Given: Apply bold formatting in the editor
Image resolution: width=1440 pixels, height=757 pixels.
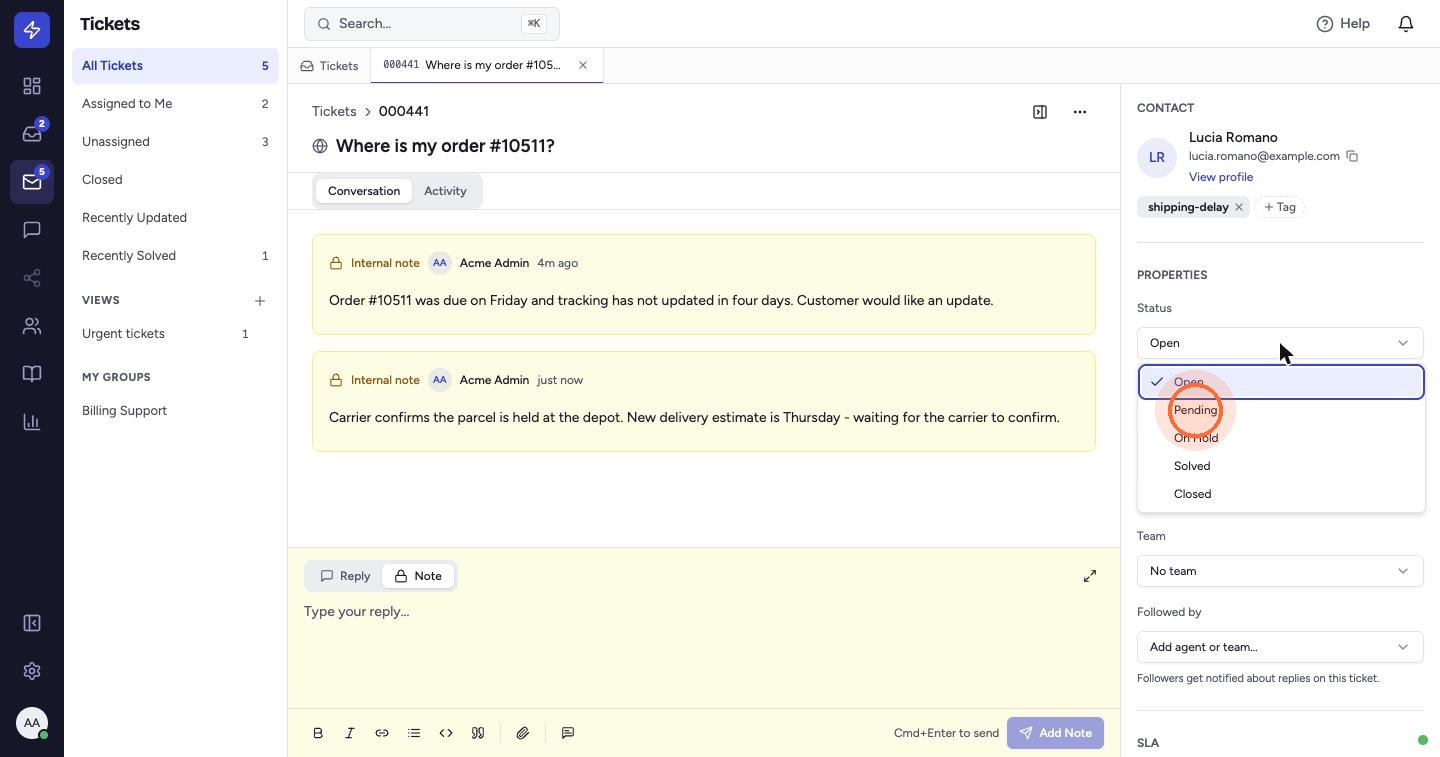Looking at the screenshot, I should 318,733.
